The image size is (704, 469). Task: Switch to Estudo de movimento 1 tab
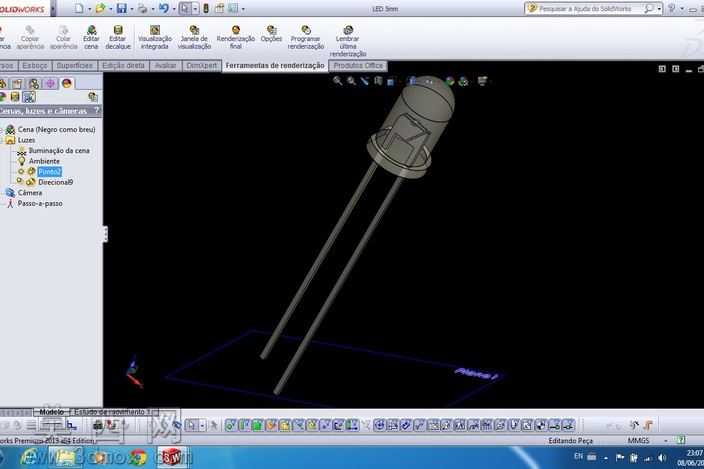tap(112, 412)
